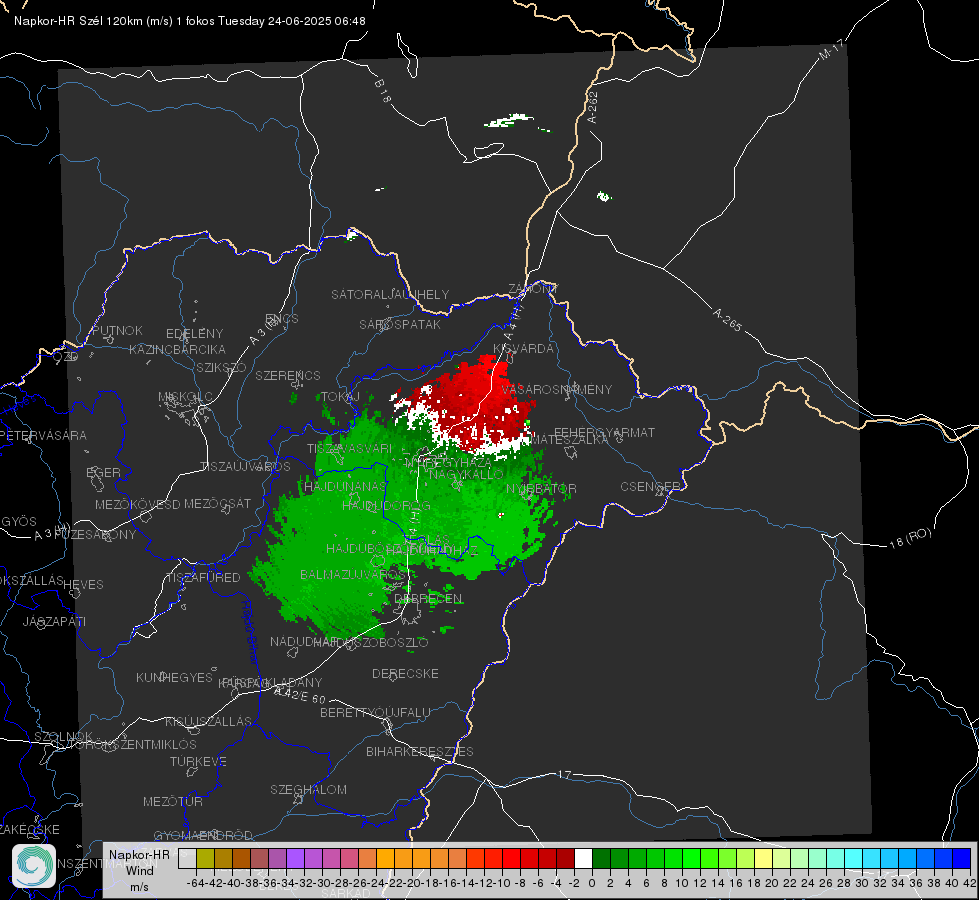979x900 pixels.
Task: Click the Napkor-HR Wind m/s legend label
Action: (139, 870)
